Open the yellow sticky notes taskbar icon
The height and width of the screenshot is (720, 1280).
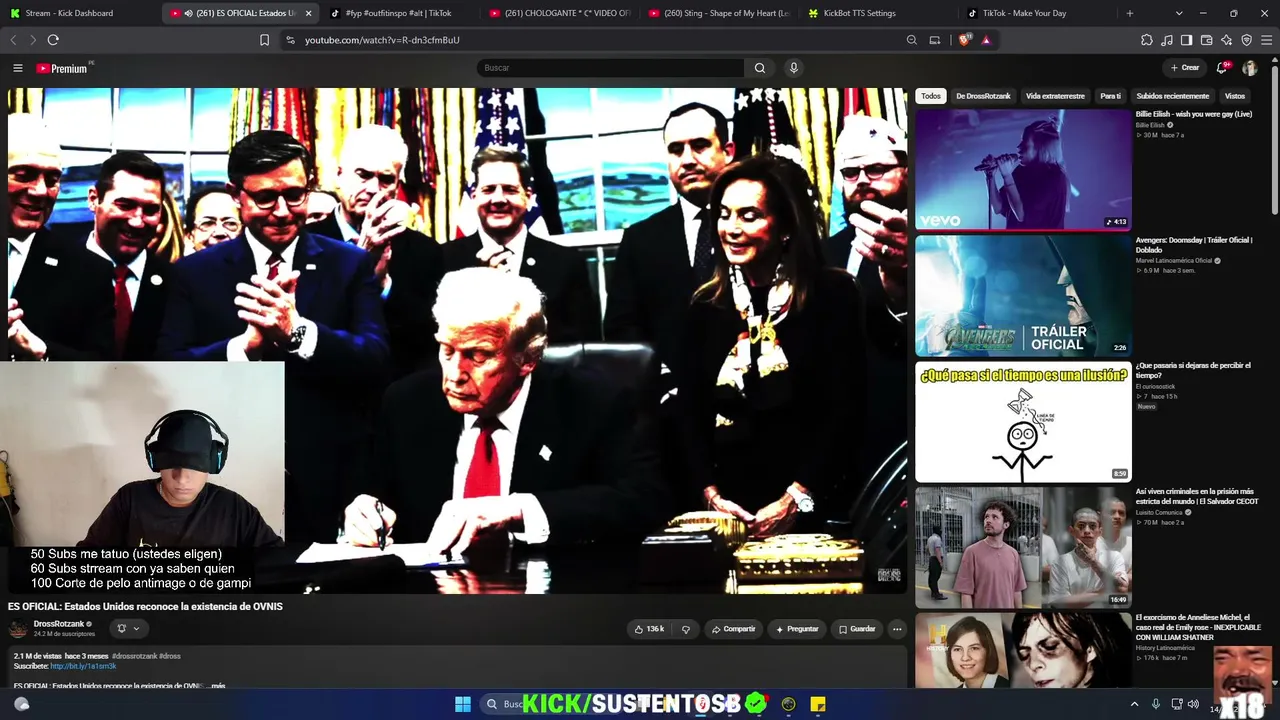click(818, 704)
